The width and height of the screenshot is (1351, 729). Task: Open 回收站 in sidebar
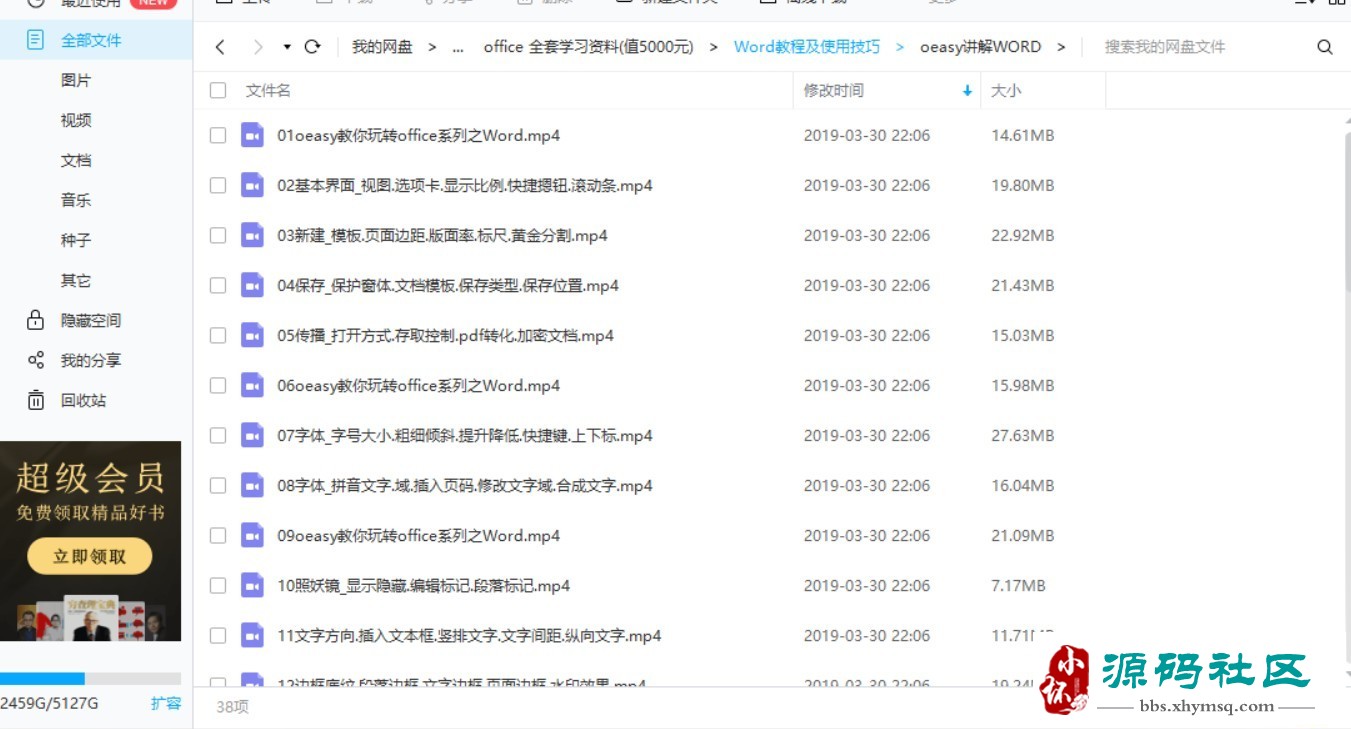(x=84, y=400)
